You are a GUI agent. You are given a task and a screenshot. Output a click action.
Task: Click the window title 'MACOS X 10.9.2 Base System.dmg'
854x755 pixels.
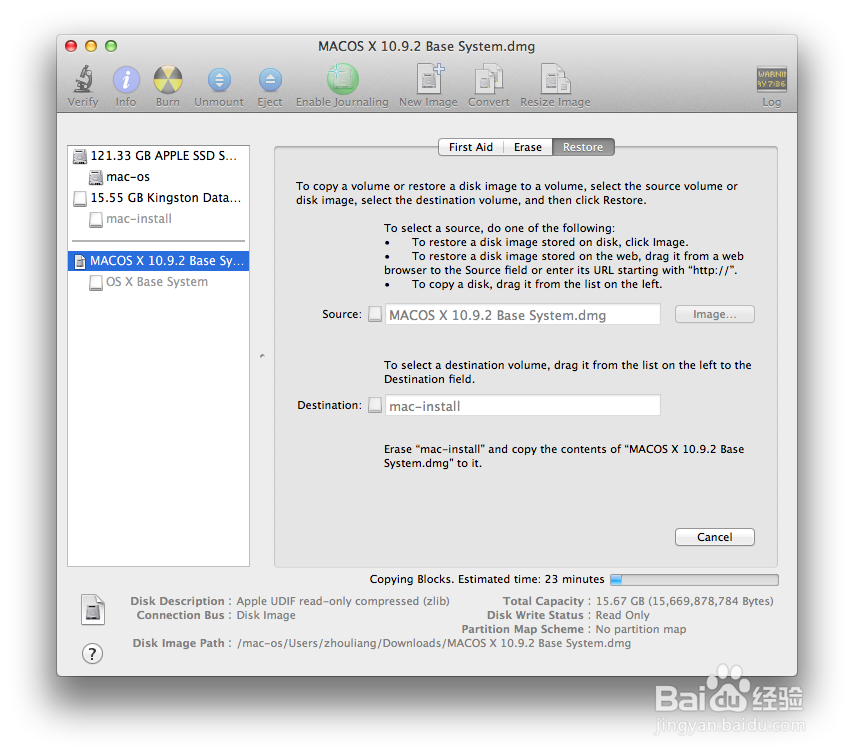[x=426, y=46]
